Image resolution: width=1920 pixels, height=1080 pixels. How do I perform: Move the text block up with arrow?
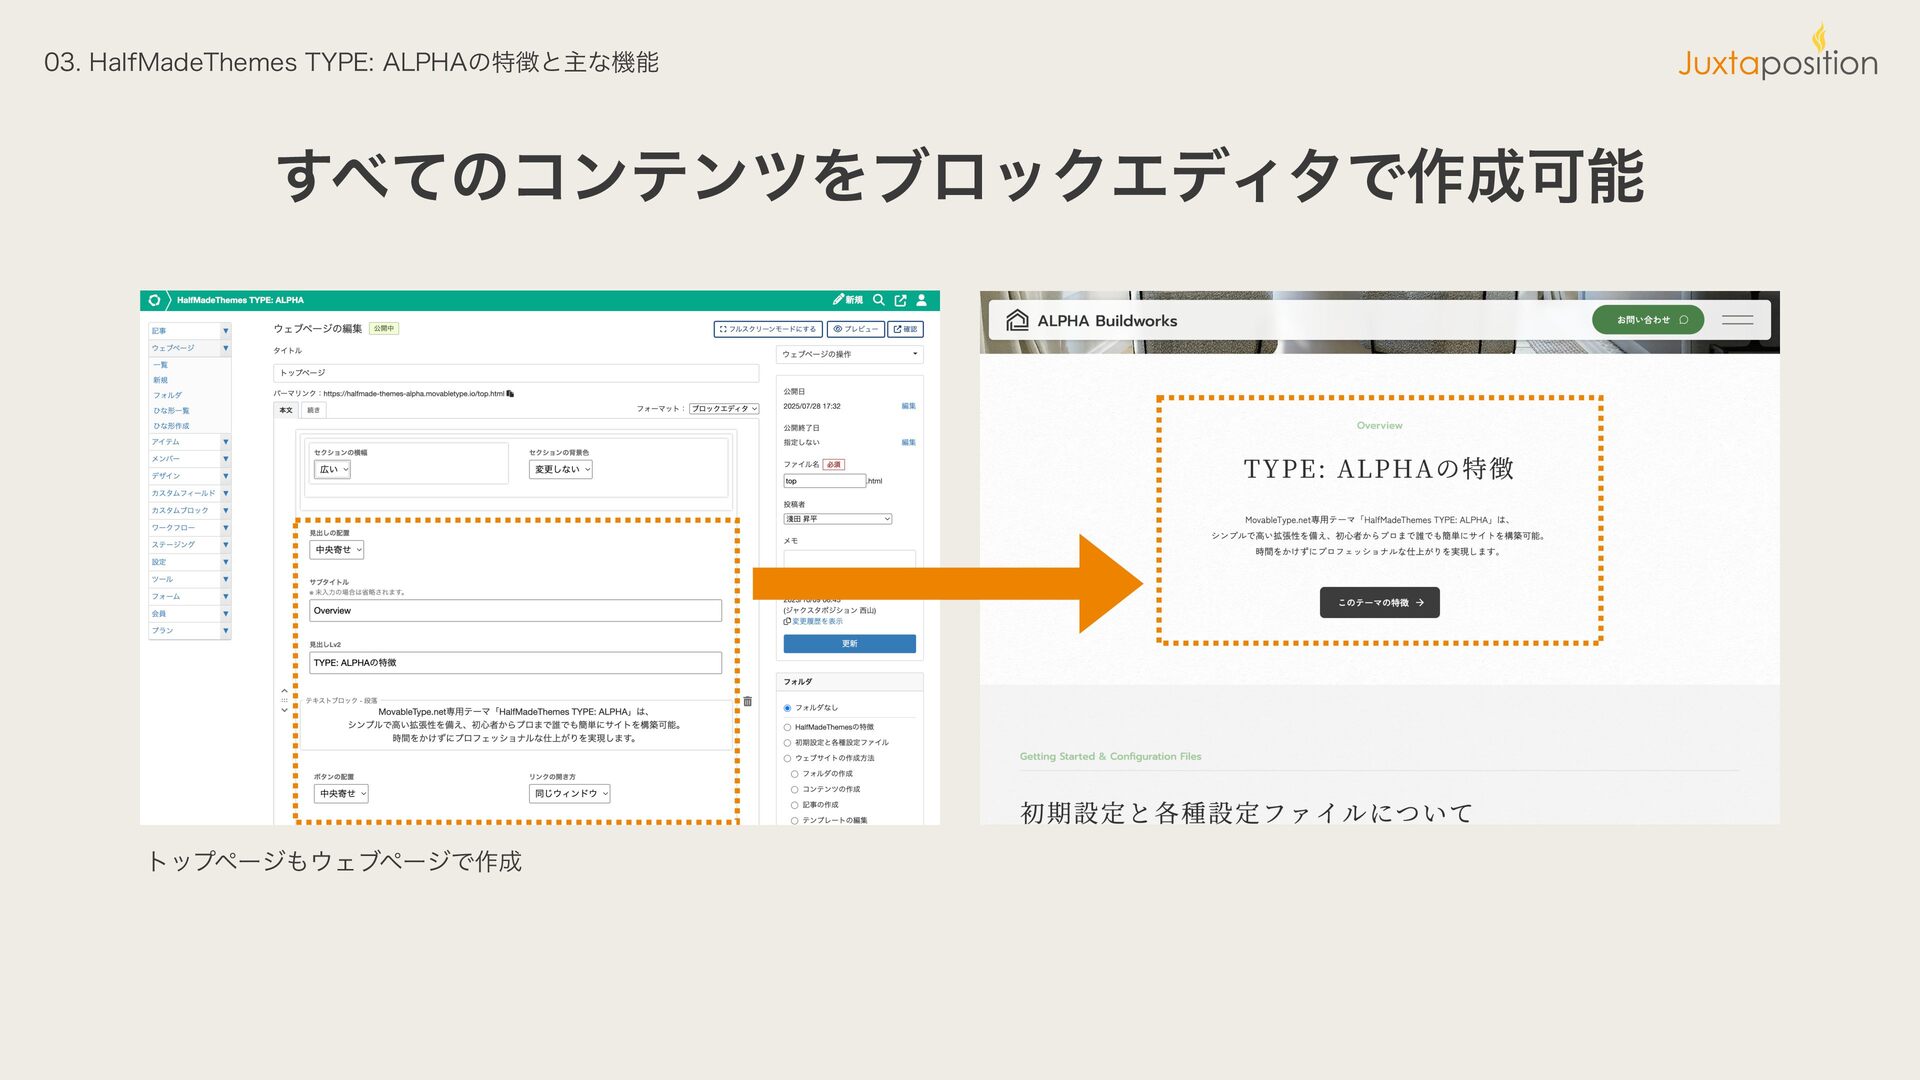[284, 691]
